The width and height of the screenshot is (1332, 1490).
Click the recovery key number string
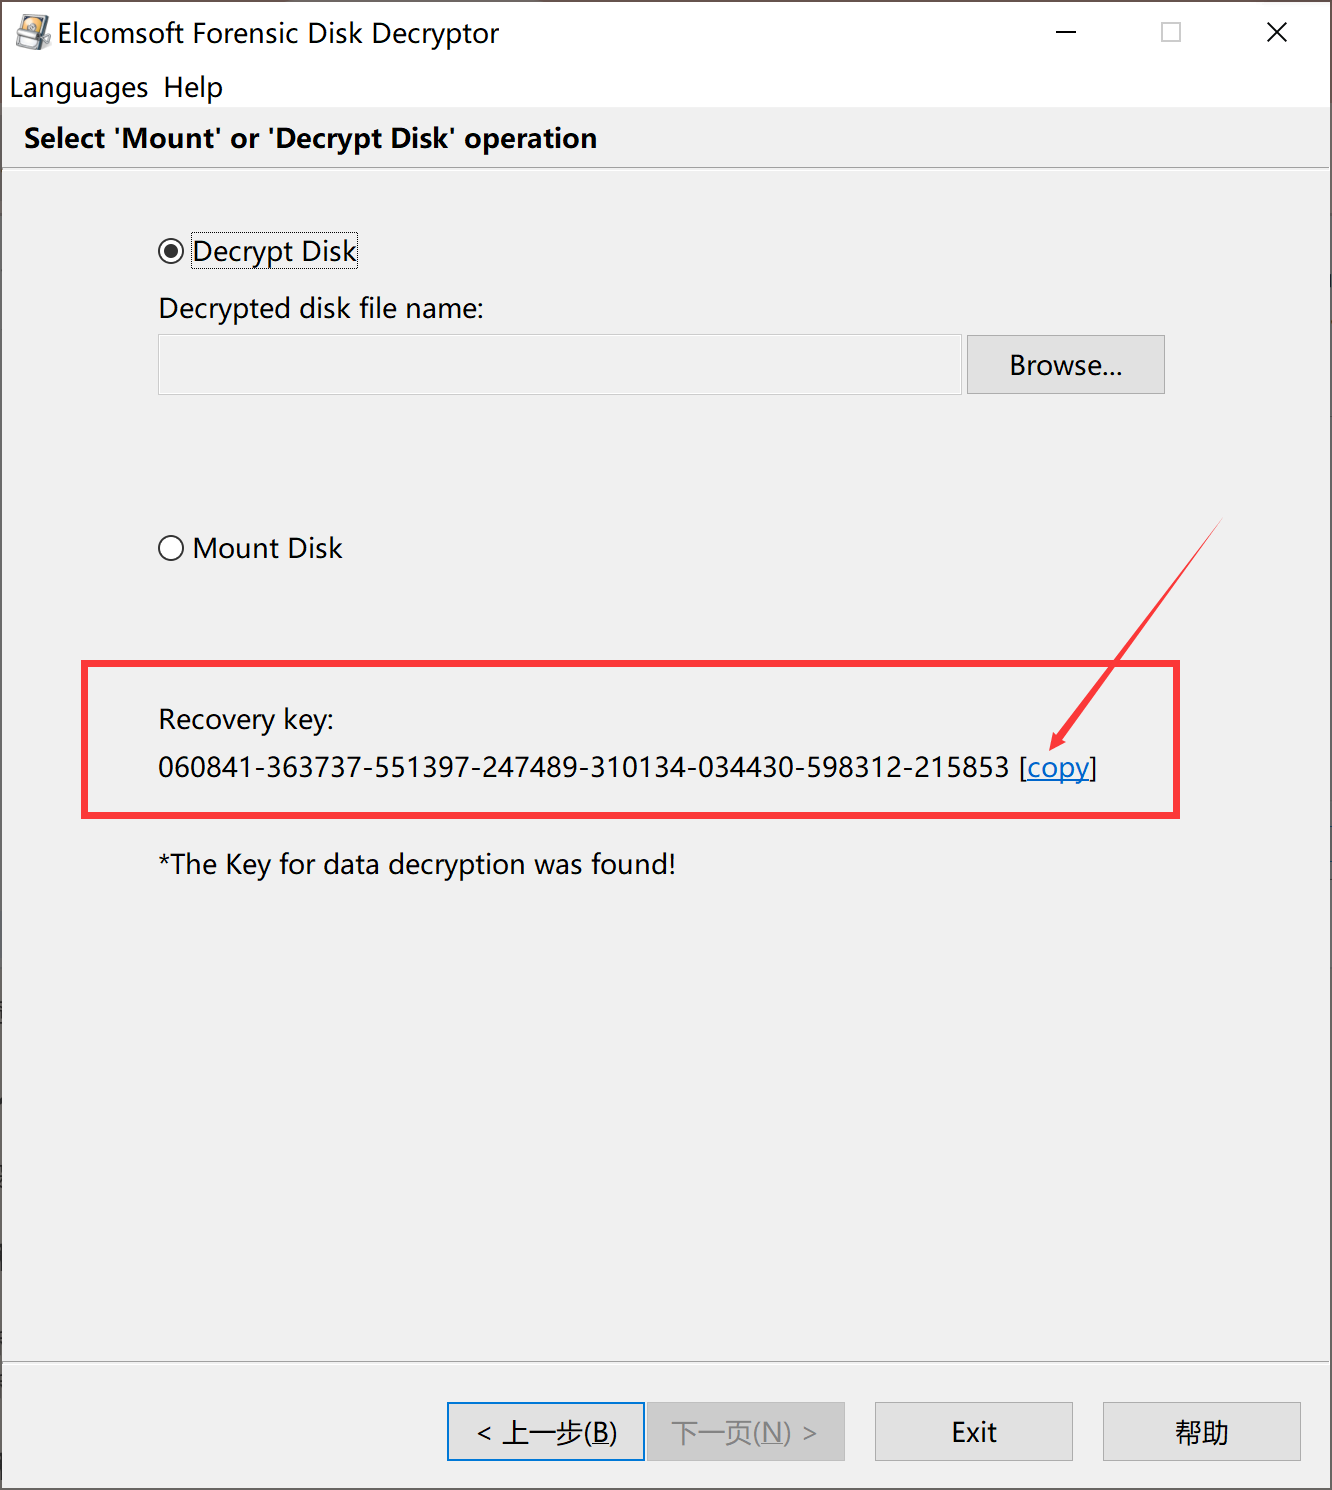(x=584, y=768)
